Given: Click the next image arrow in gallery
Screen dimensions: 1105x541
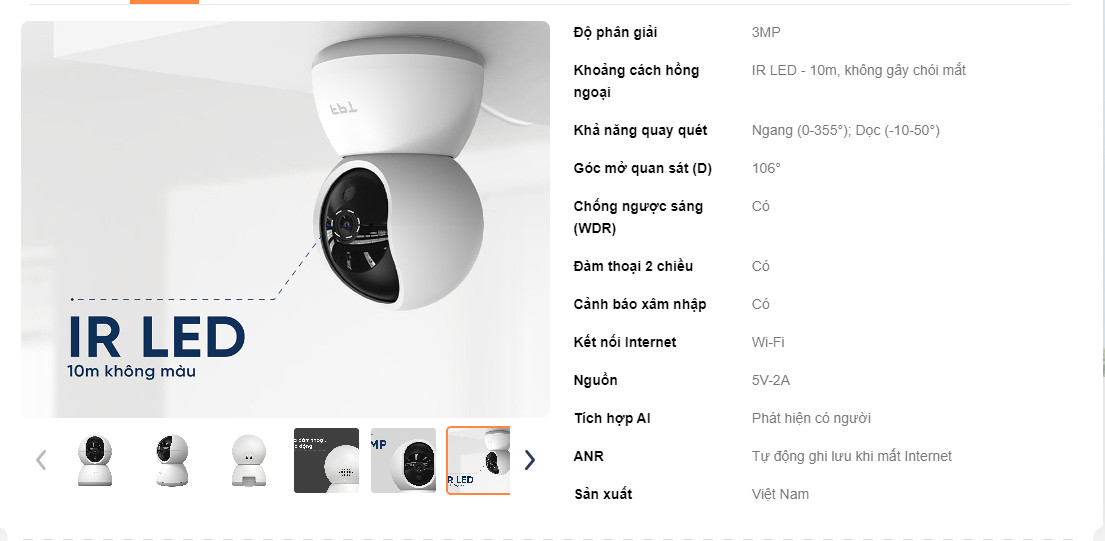Looking at the screenshot, I should [529, 460].
